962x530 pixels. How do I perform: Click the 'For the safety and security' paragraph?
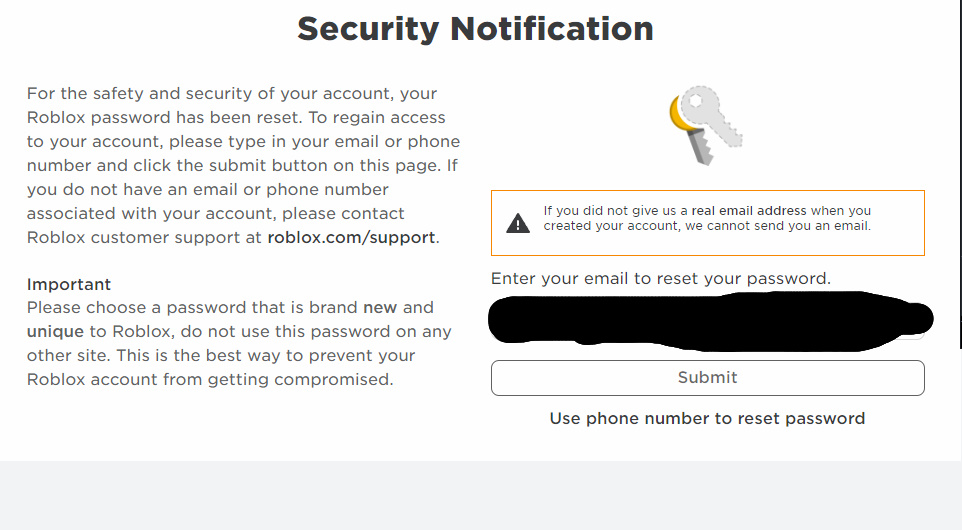tap(243, 165)
